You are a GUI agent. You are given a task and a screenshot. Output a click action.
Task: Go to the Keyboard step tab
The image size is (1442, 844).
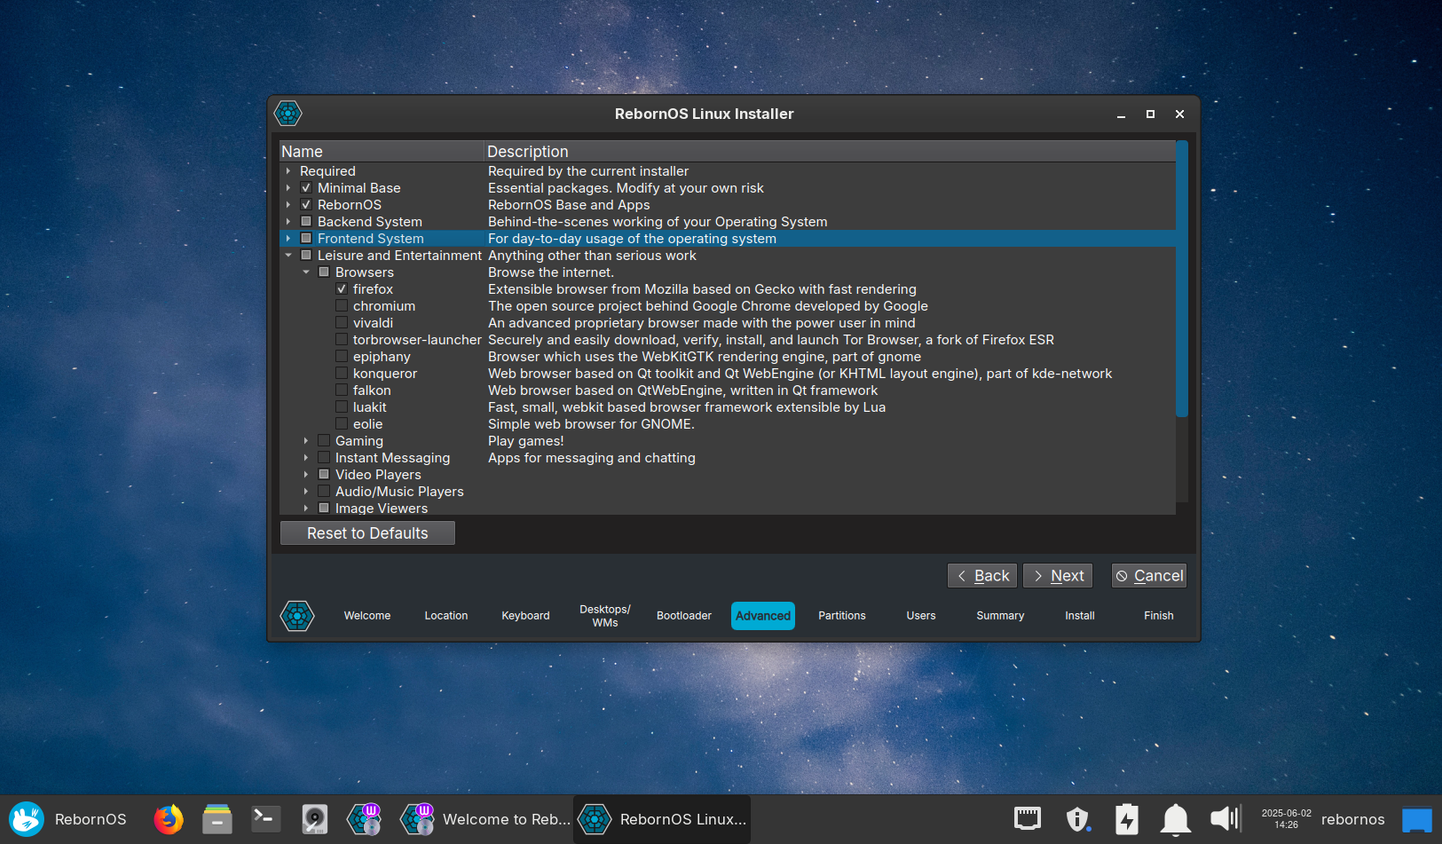tap(525, 616)
